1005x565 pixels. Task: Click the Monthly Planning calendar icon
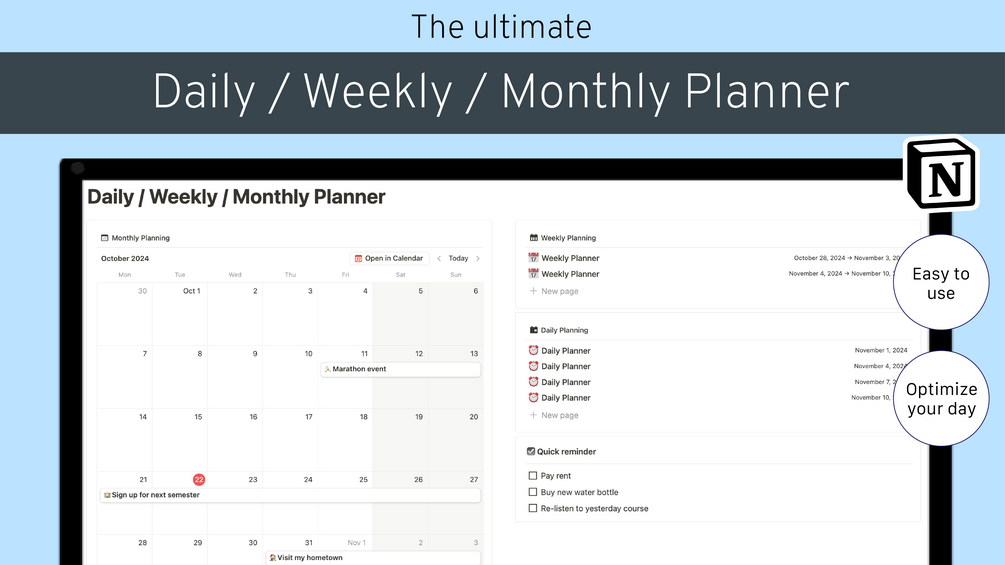[x=105, y=238]
